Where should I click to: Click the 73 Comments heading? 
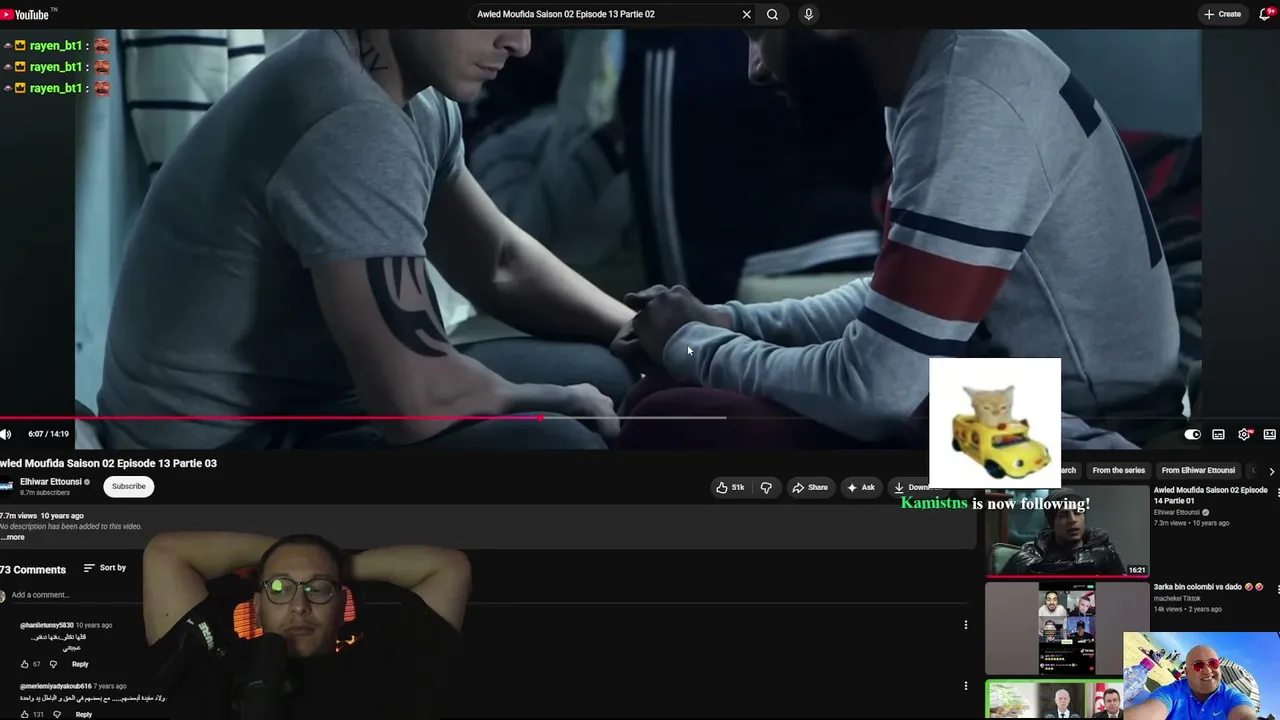[33, 569]
